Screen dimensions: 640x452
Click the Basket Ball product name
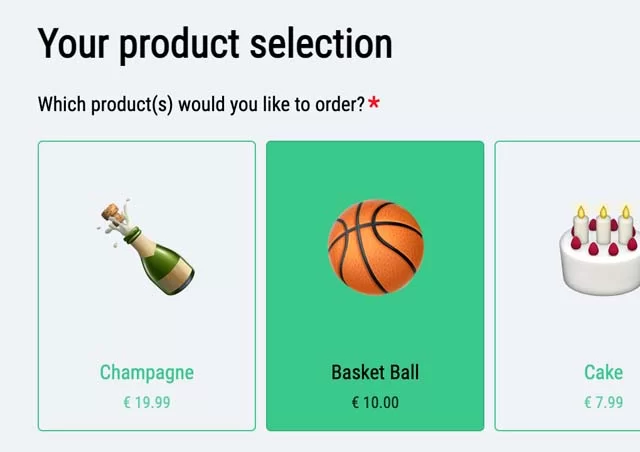375,372
